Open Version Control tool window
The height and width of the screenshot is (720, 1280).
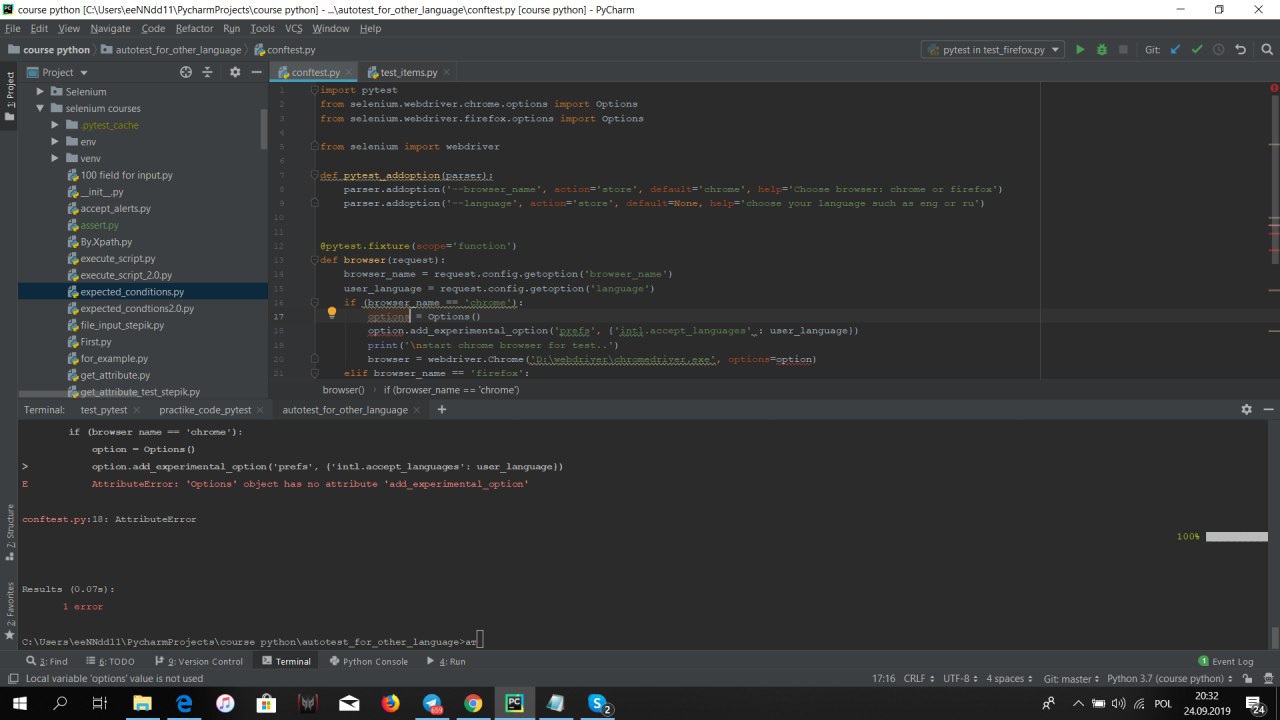point(197,661)
